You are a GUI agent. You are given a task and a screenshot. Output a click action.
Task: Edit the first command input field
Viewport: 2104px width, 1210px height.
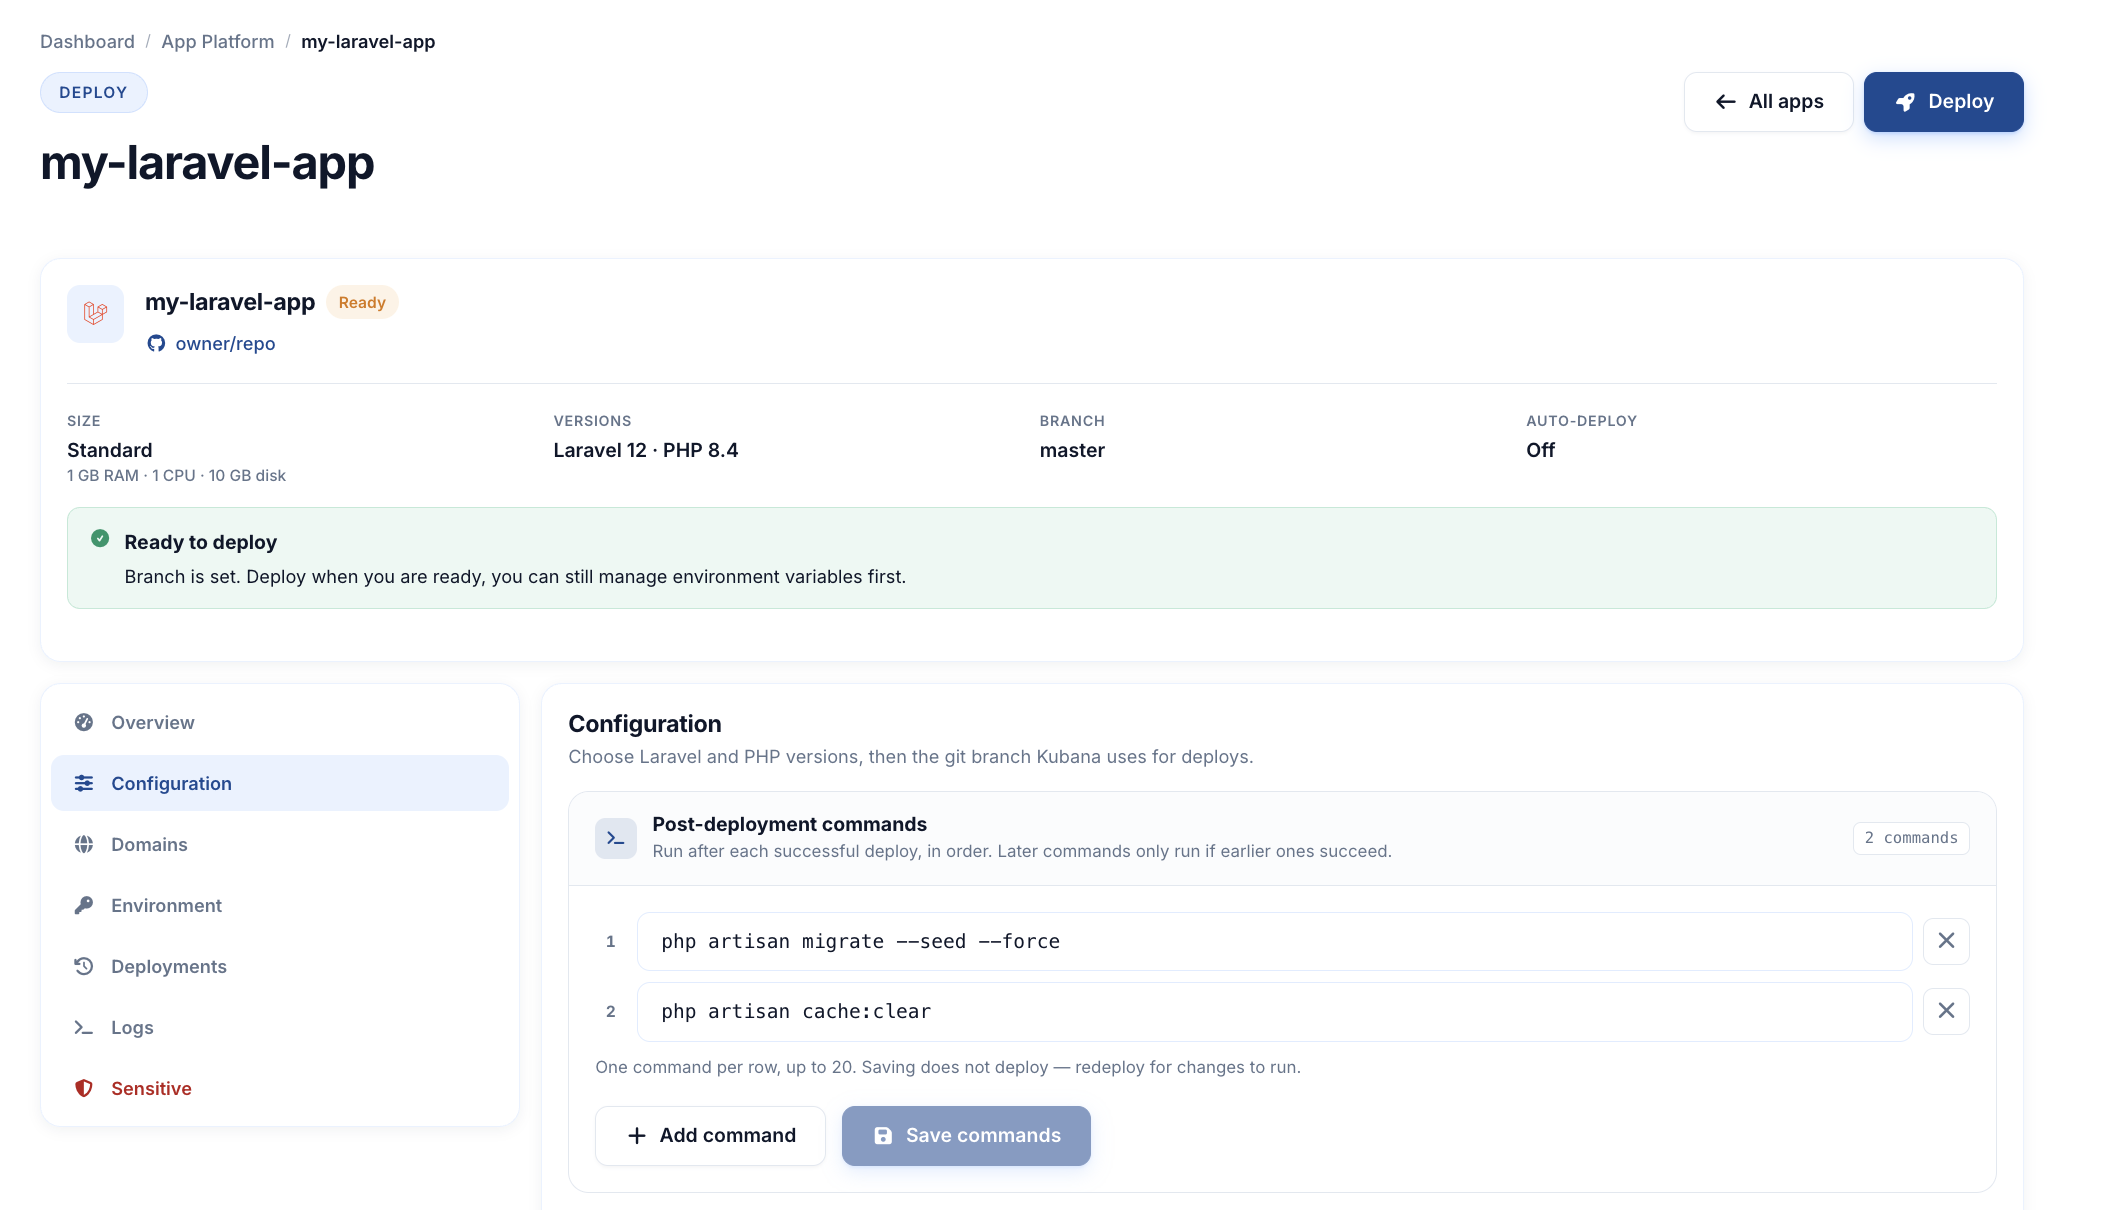1274,941
